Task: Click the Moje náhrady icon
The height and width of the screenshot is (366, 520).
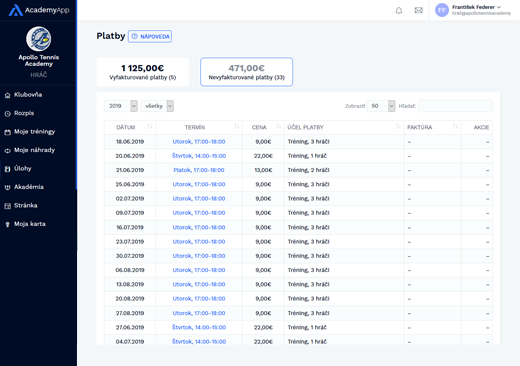Action: (8, 151)
